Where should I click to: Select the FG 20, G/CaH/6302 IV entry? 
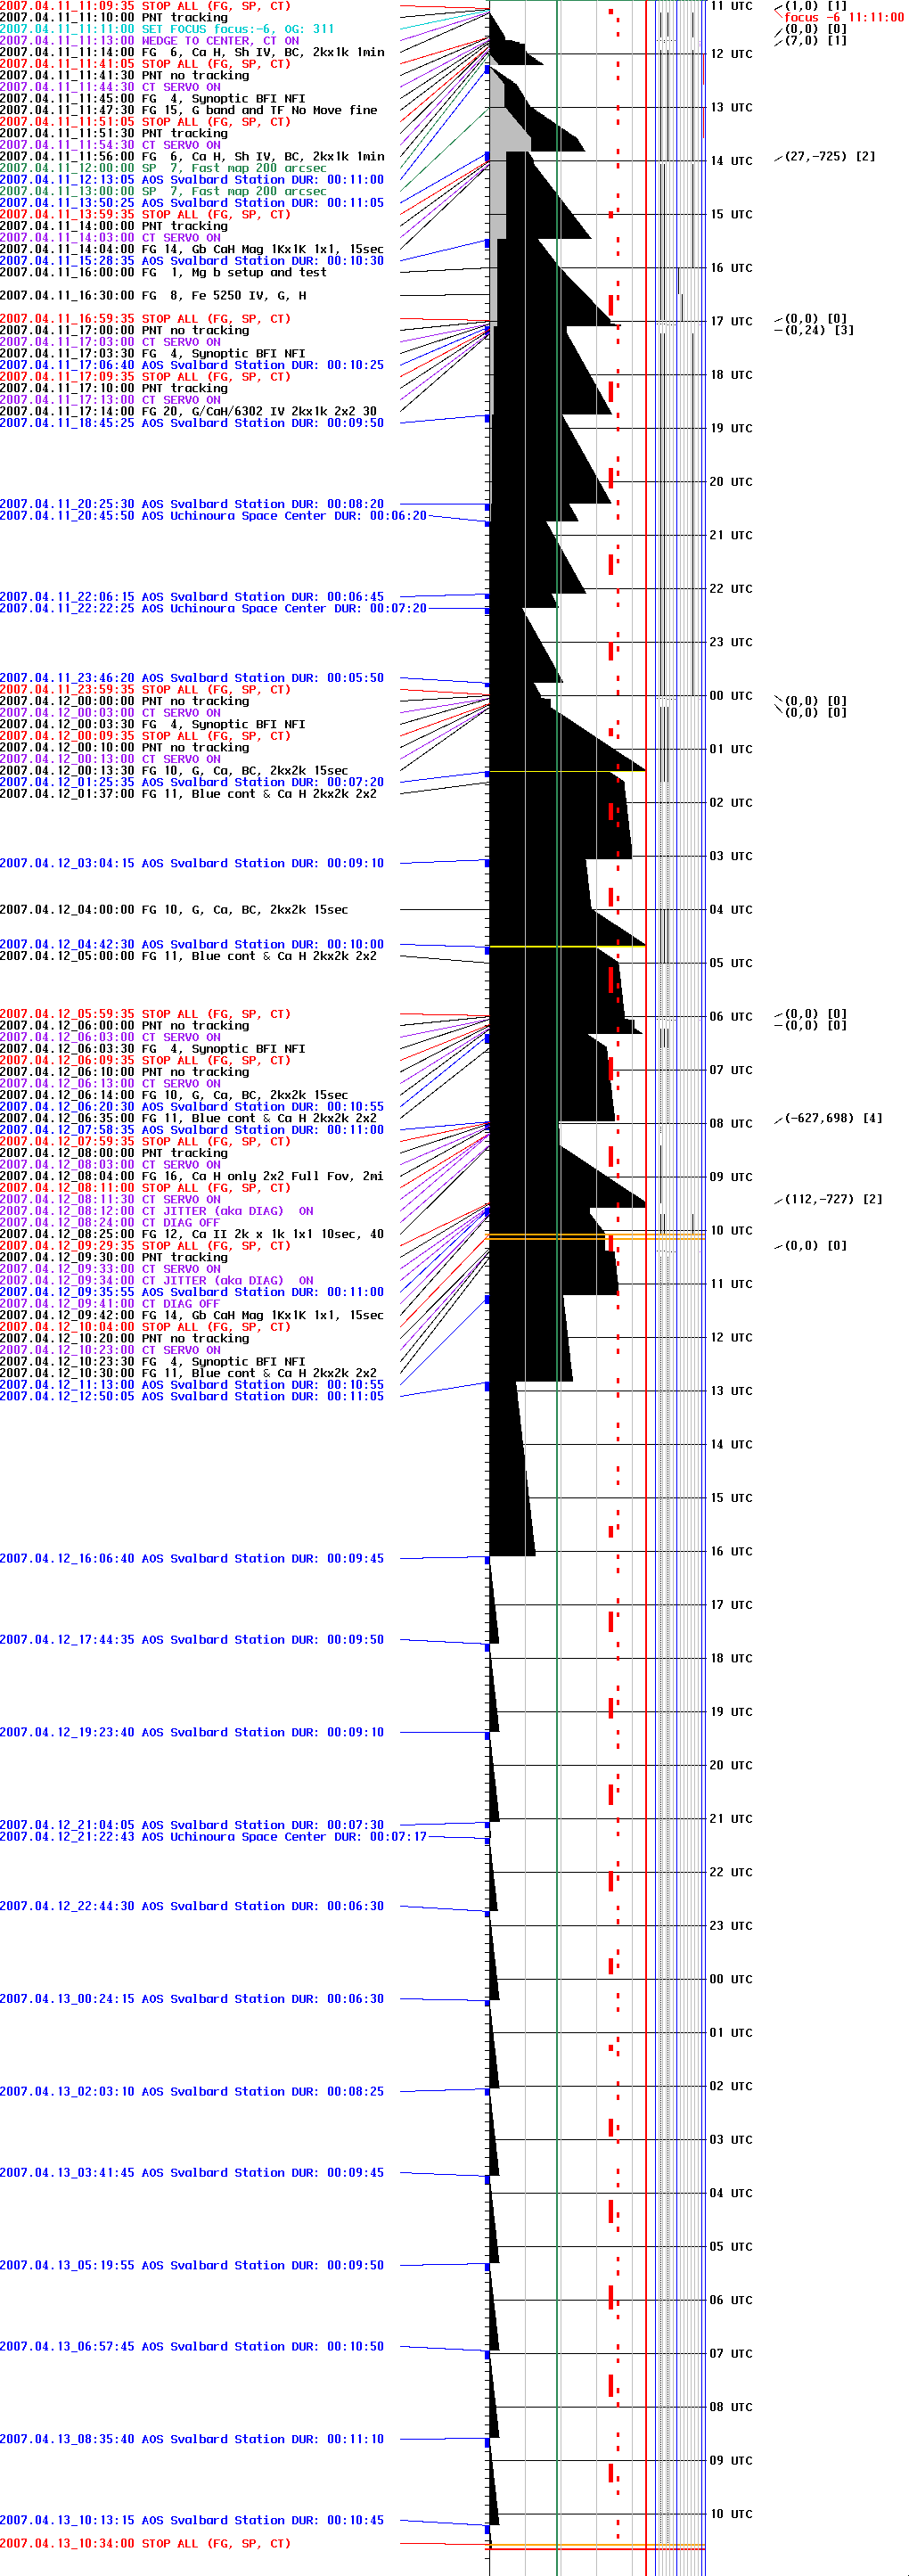(188, 411)
